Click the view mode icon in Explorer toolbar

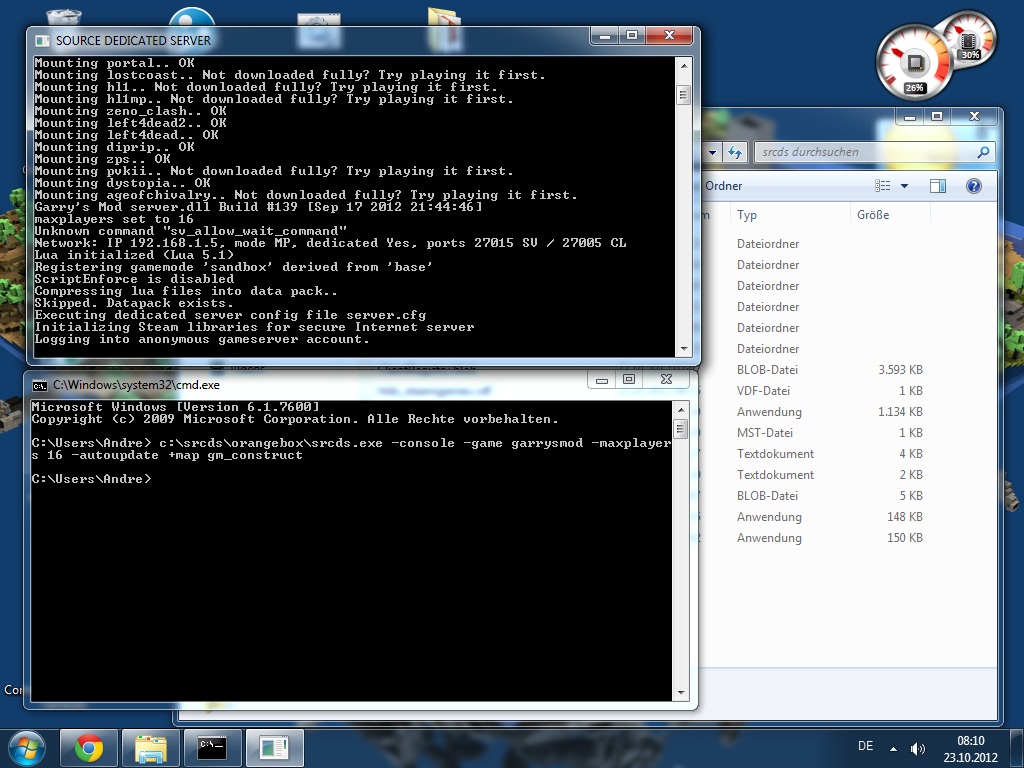pos(883,186)
